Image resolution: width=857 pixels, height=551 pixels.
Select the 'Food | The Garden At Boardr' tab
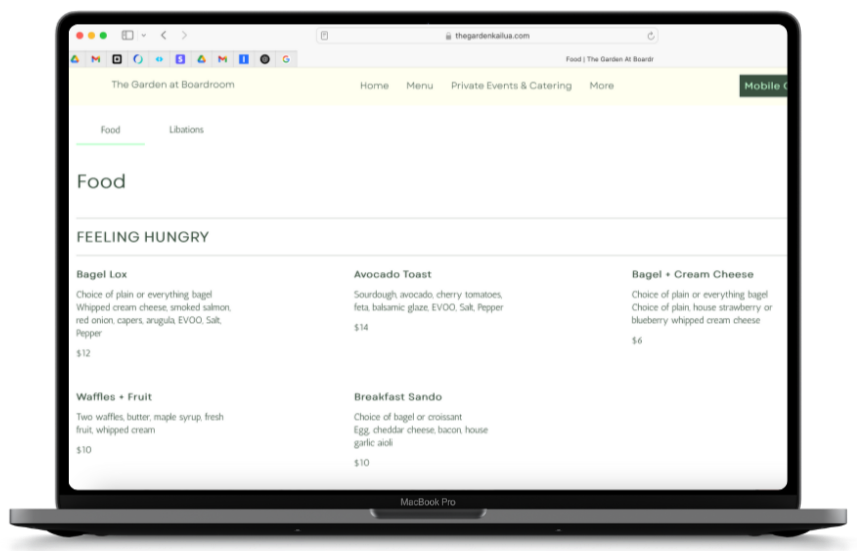[609, 59]
